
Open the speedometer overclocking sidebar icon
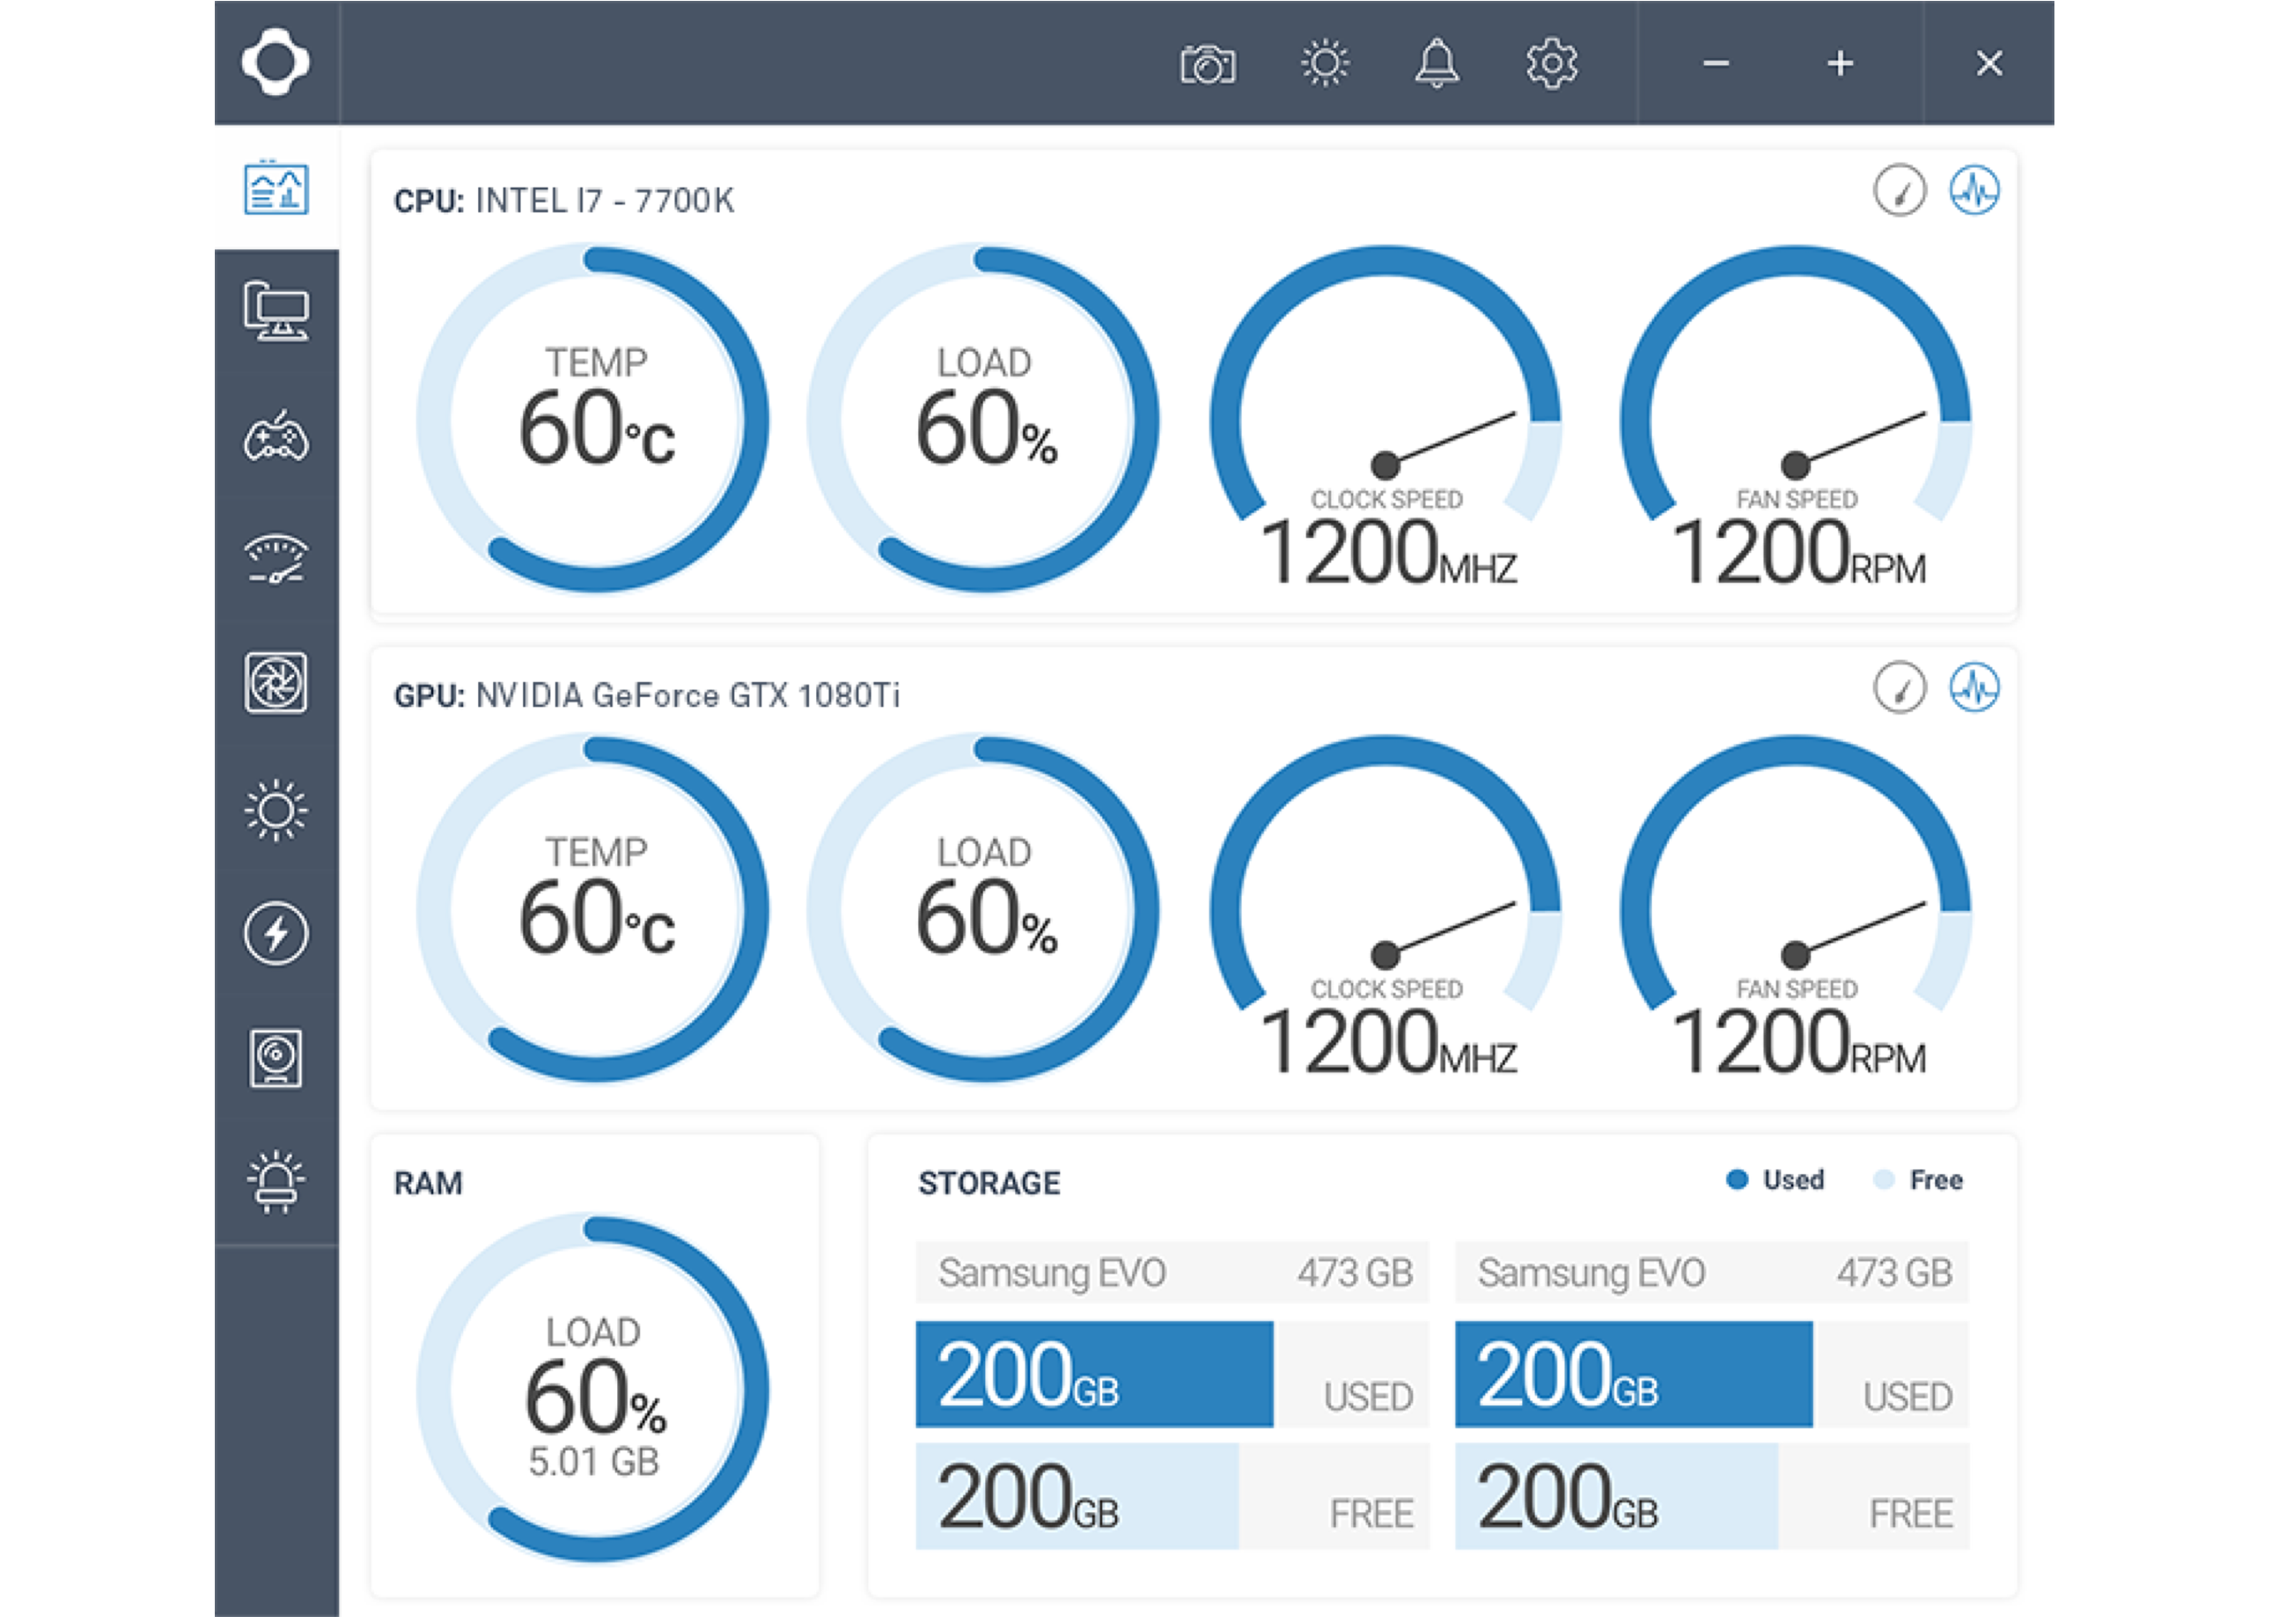[x=276, y=558]
